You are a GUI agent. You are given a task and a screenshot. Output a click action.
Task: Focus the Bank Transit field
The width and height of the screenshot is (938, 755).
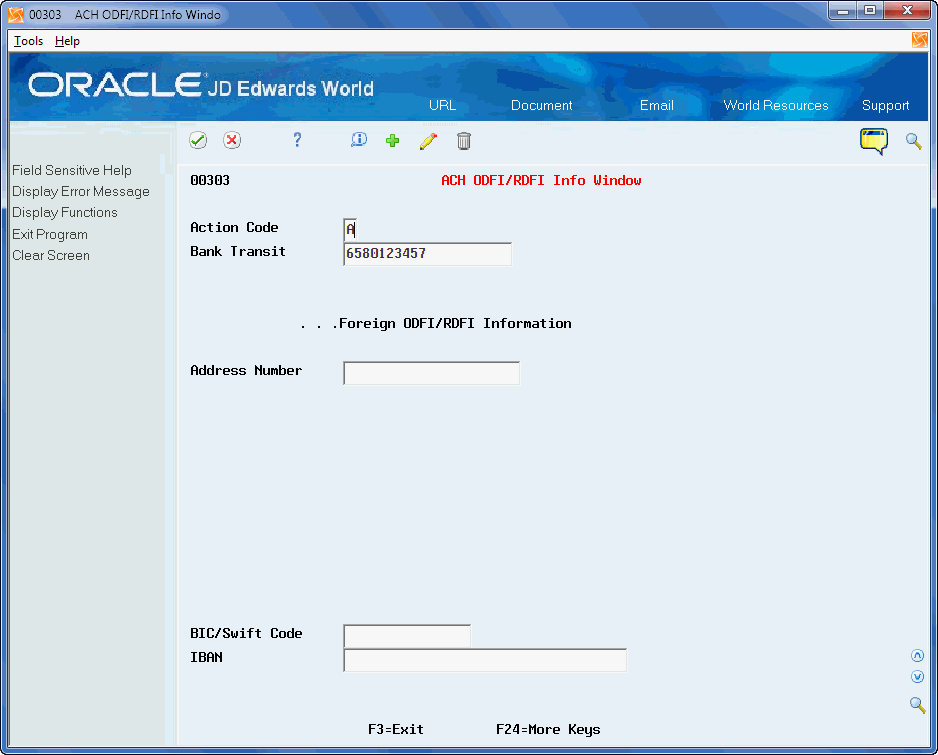coord(427,254)
